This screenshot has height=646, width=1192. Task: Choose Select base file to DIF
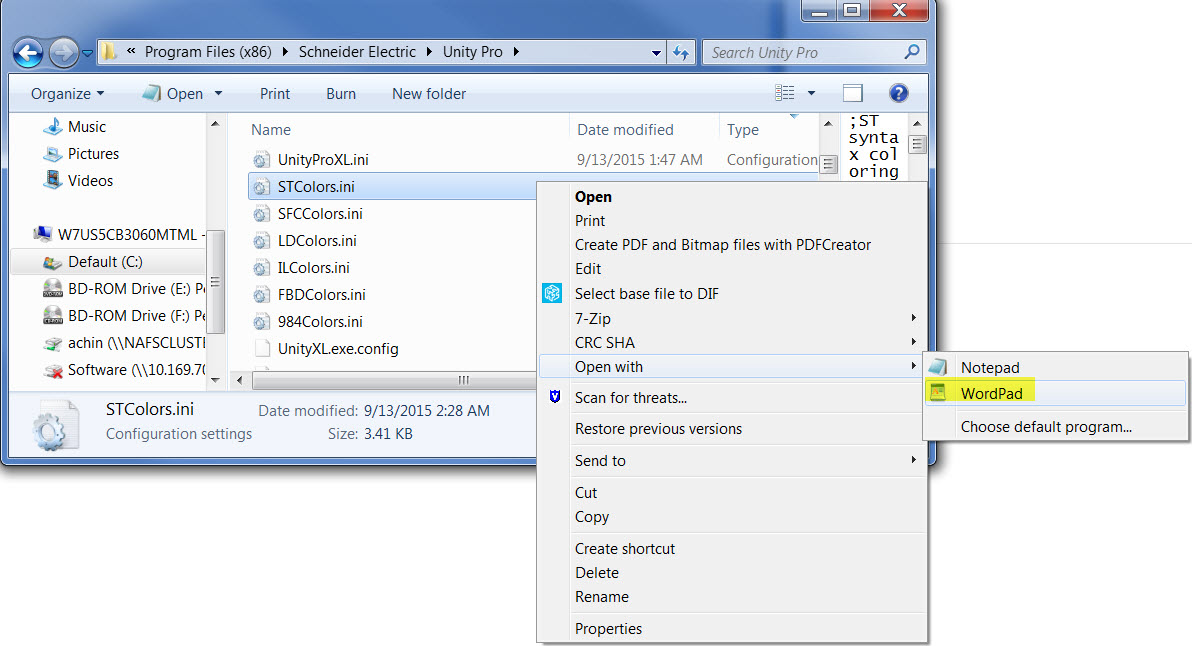pyautogui.click(x=647, y=293)
